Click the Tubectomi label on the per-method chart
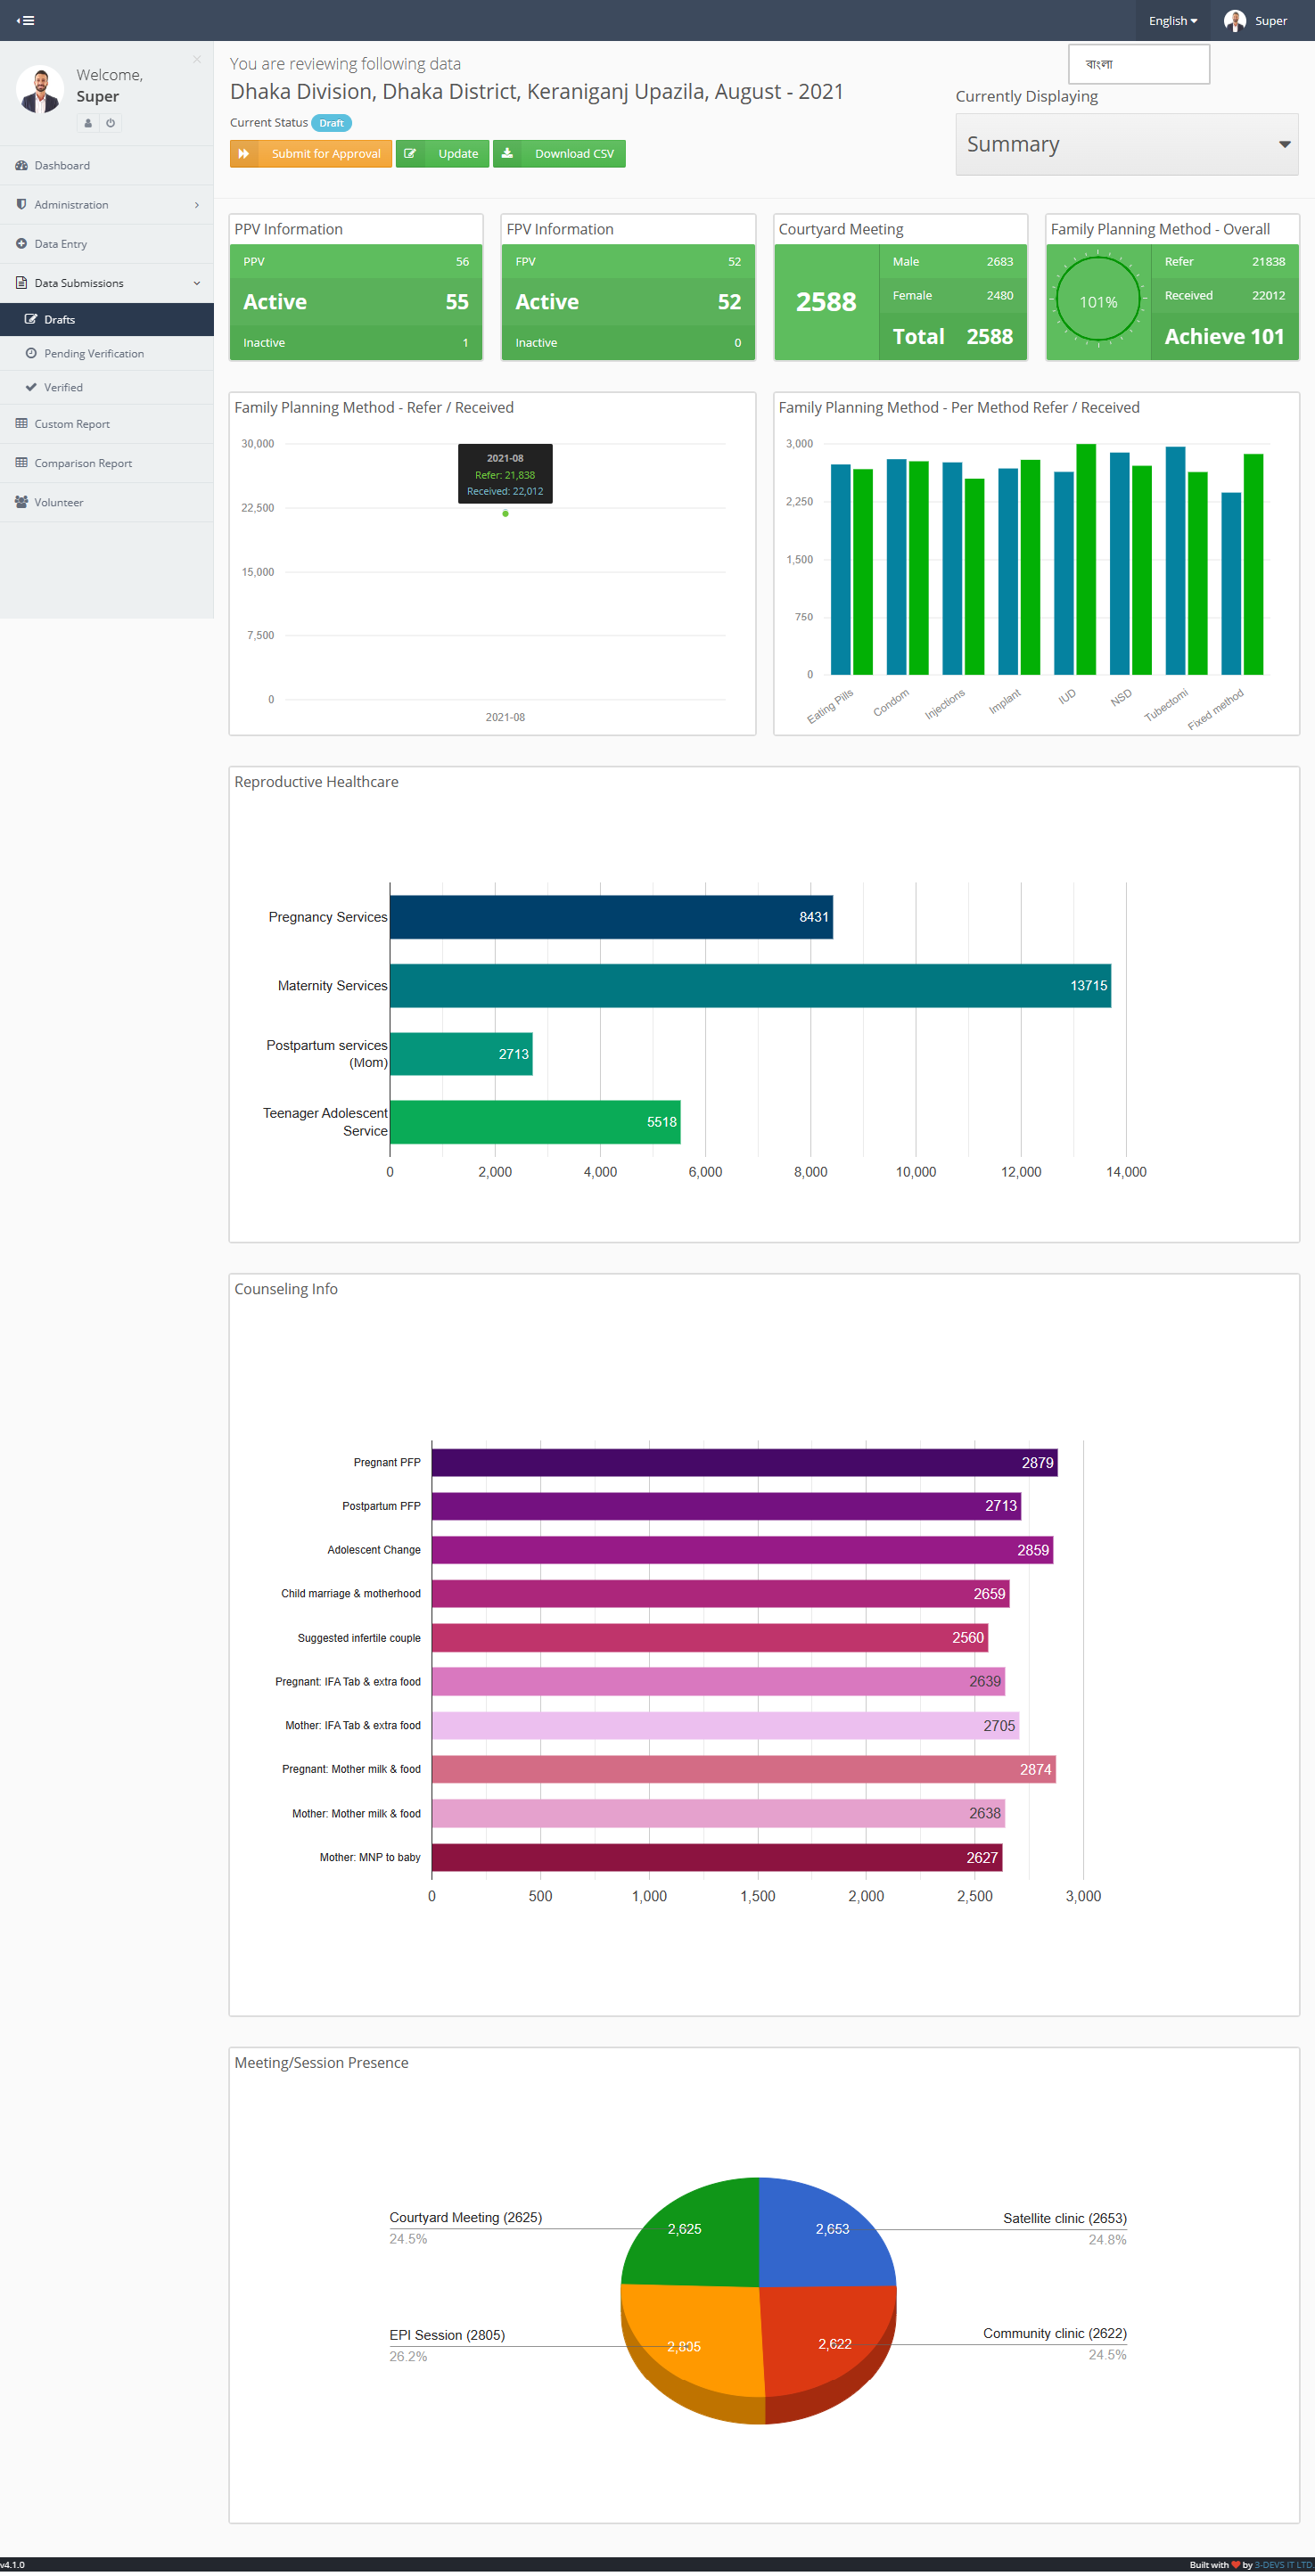 click(x=1166, y=704)
